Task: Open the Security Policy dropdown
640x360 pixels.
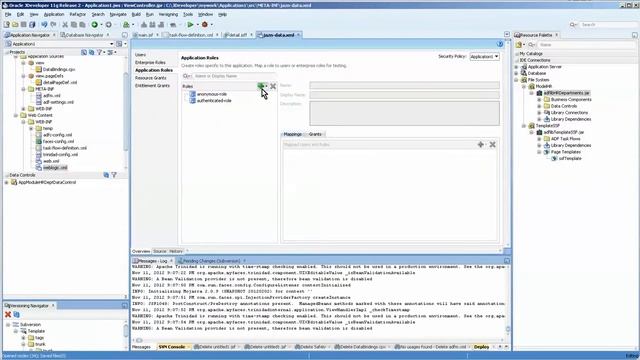Action: click(484, 57)
